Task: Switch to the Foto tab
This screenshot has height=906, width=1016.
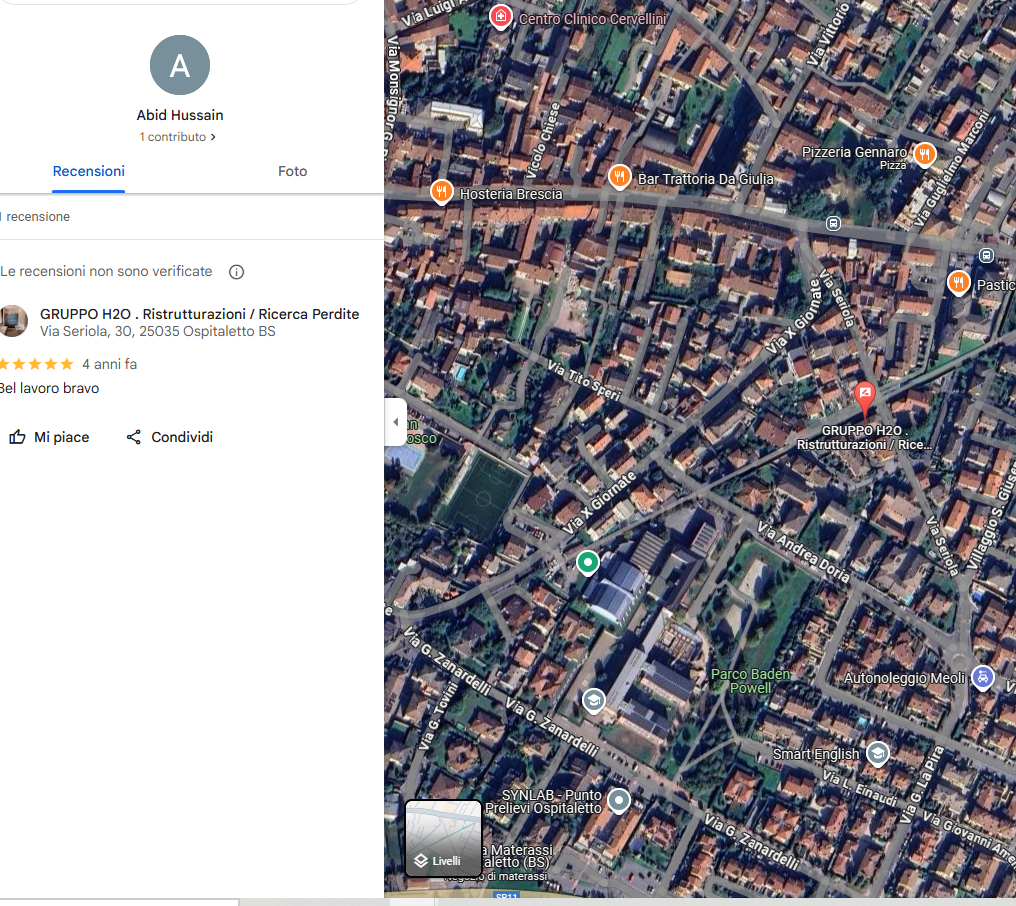Action: 292,171
